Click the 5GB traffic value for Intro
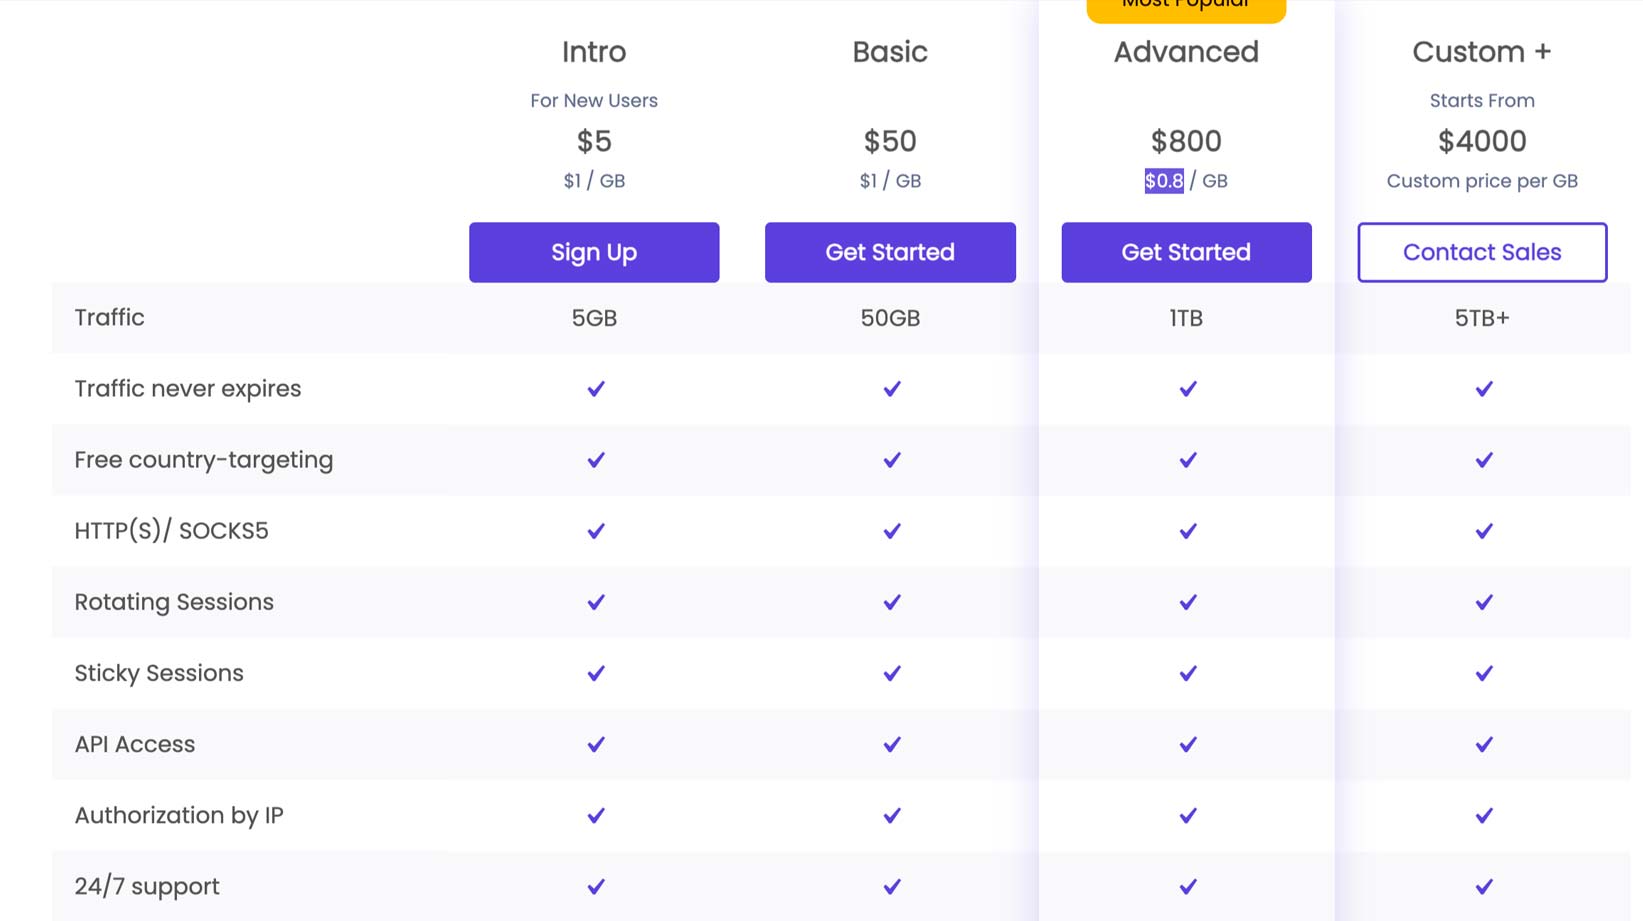 594,318
